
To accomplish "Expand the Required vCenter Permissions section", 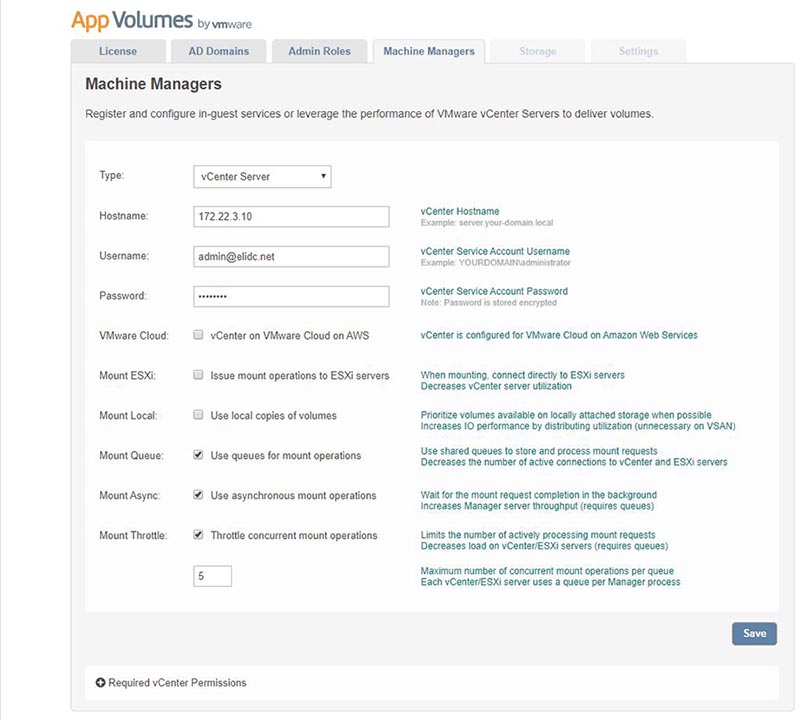I will click(x=177, y=683).
